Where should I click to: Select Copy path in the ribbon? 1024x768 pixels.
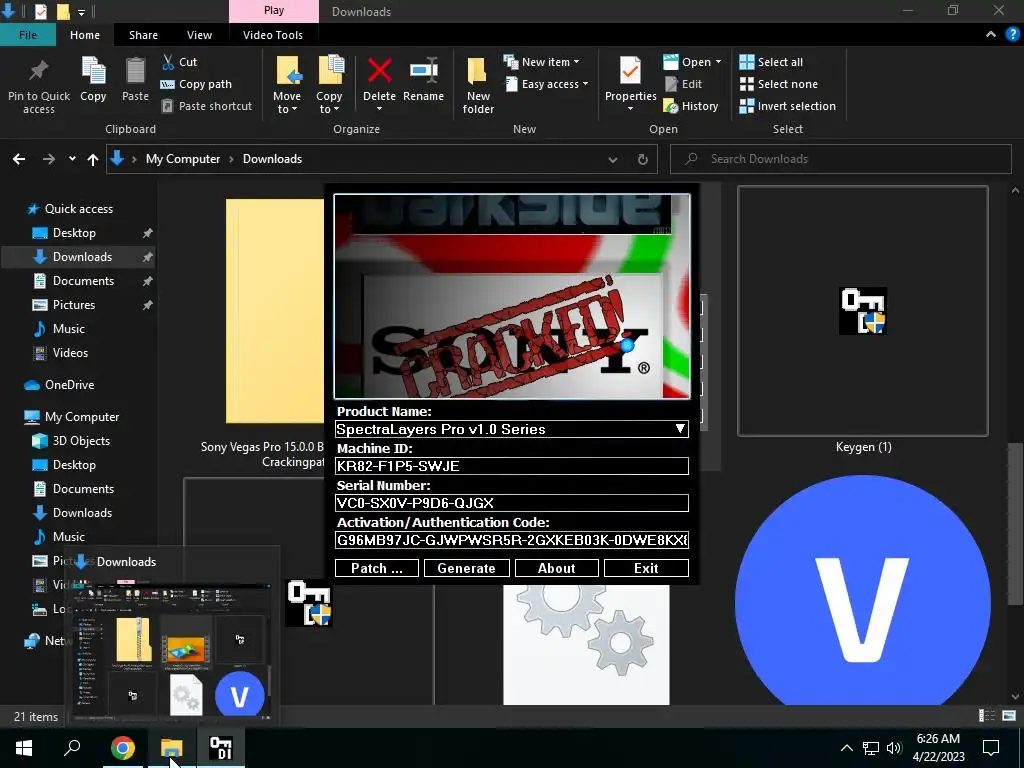click(x=196, y=84)
